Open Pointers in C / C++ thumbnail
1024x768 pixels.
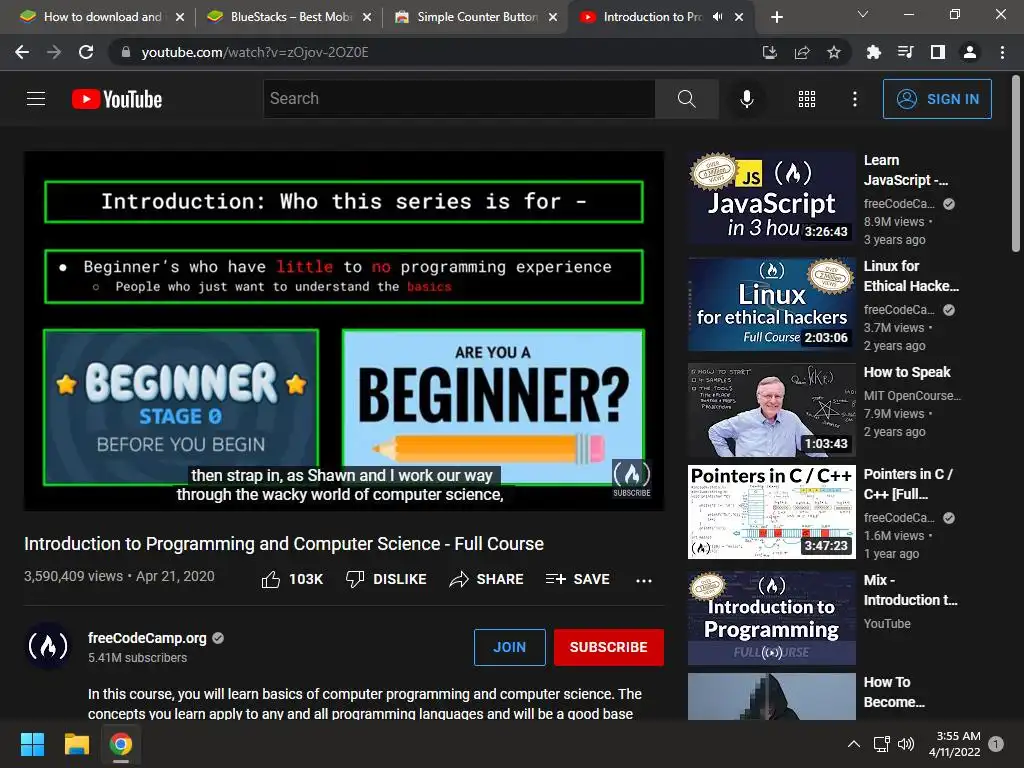tap(771, 512)
